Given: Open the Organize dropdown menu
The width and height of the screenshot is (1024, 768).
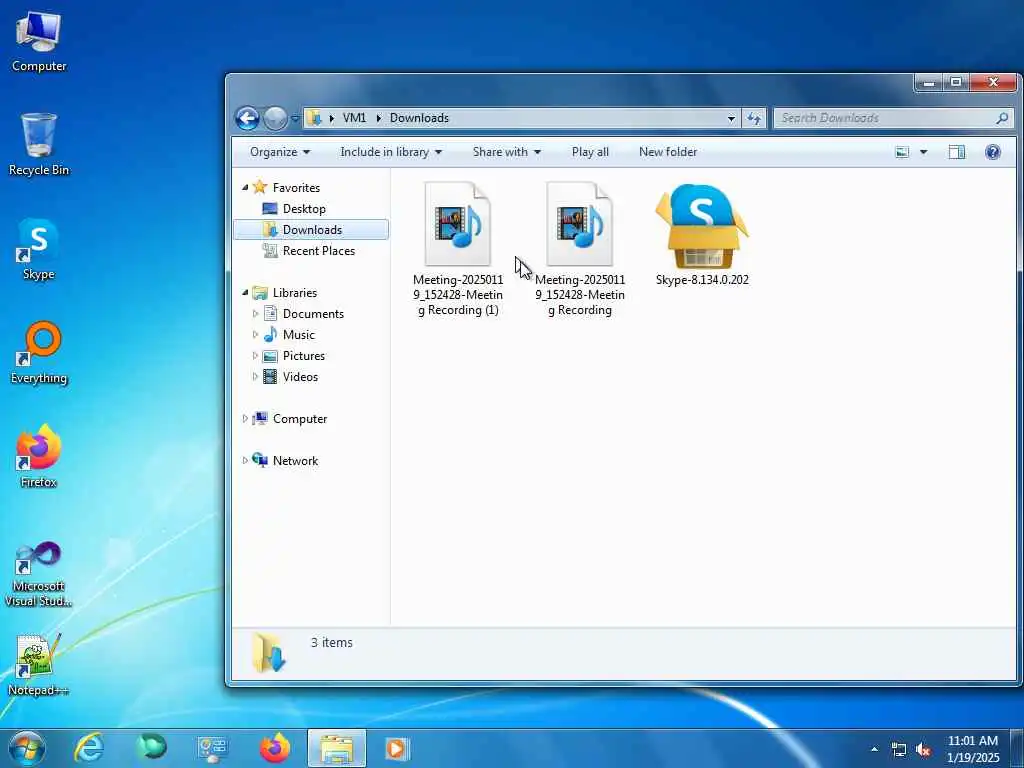Looking at the screenshot, I should (280, 152).
